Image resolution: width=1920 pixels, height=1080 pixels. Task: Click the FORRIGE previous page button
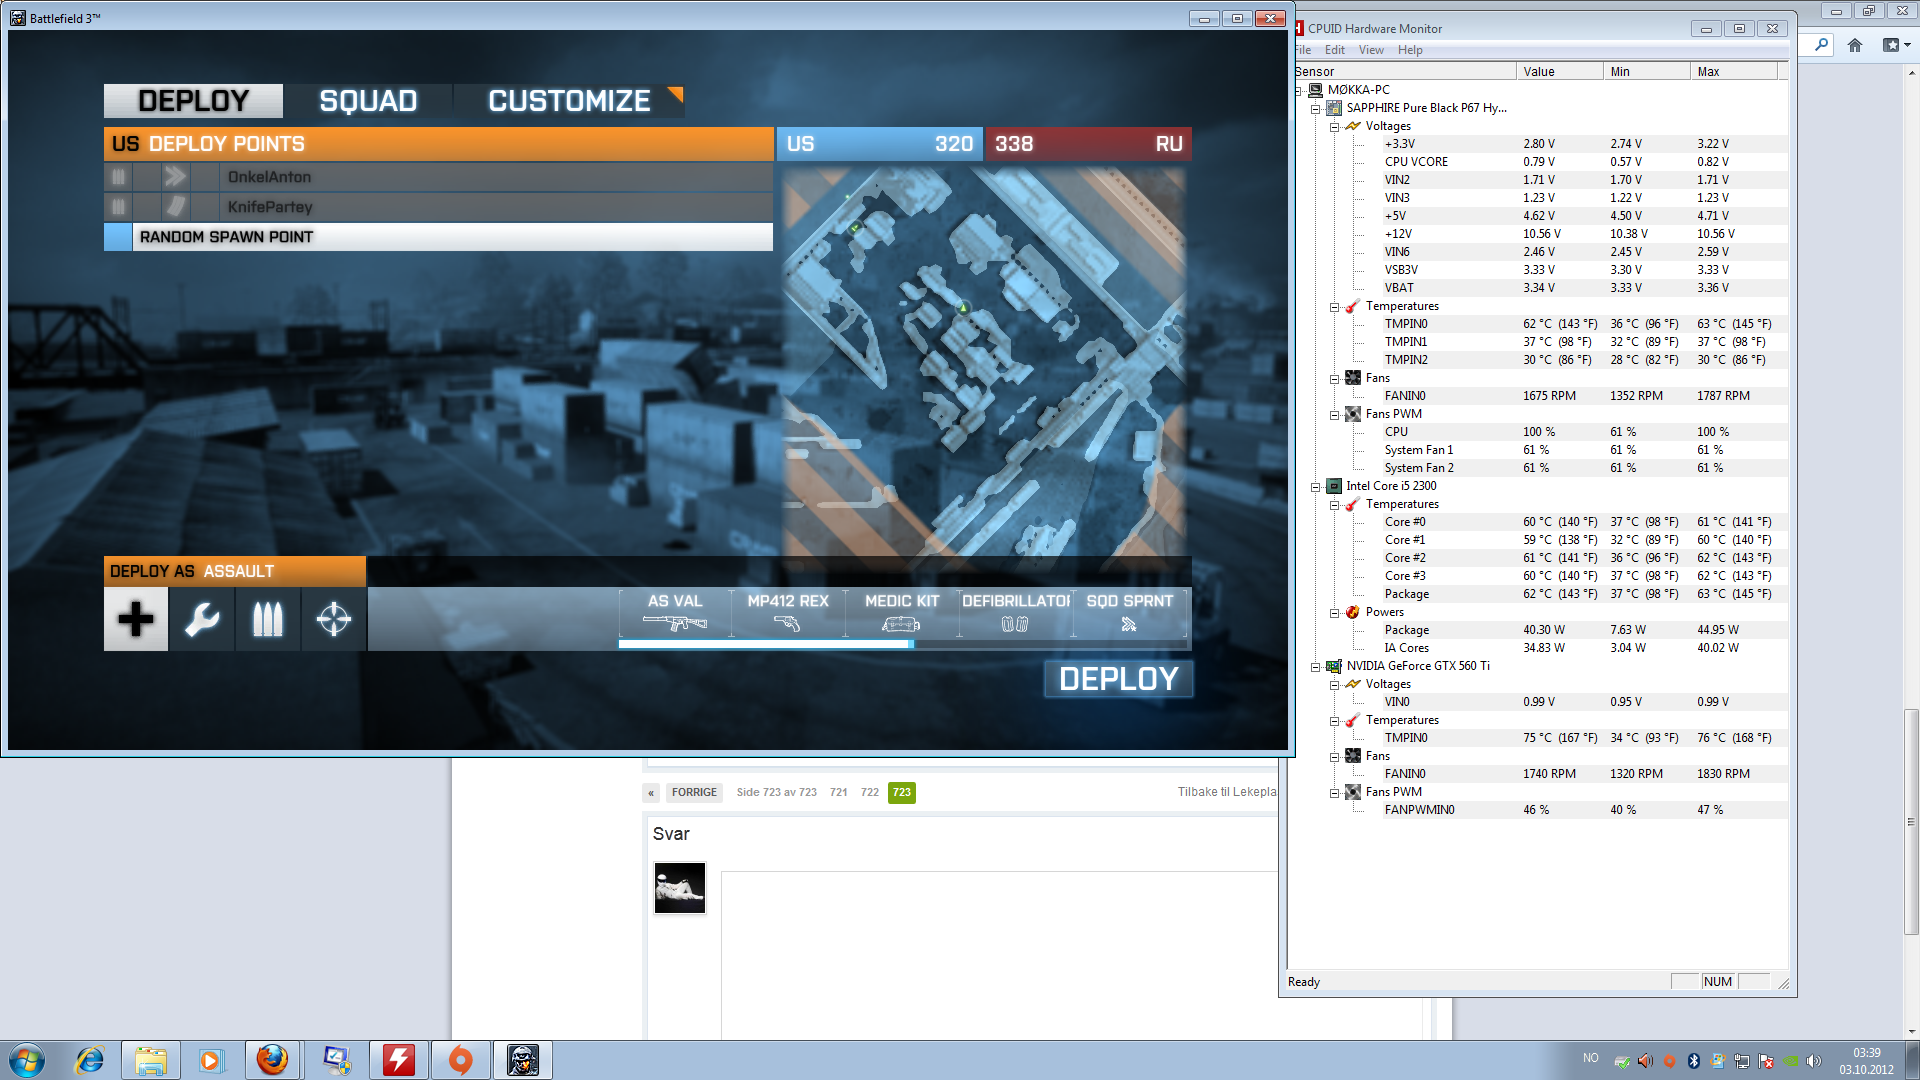pos(694,792)
